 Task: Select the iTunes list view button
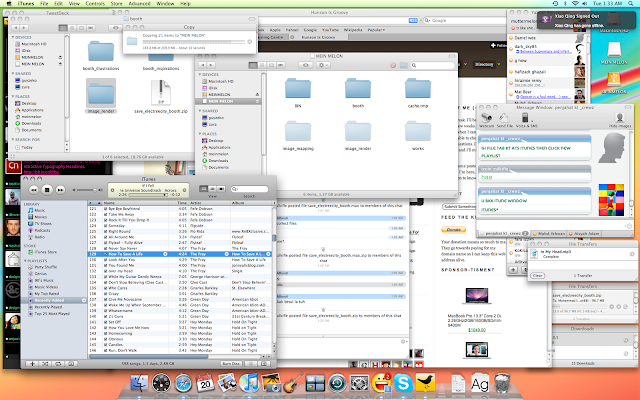(x=203, y=189)
